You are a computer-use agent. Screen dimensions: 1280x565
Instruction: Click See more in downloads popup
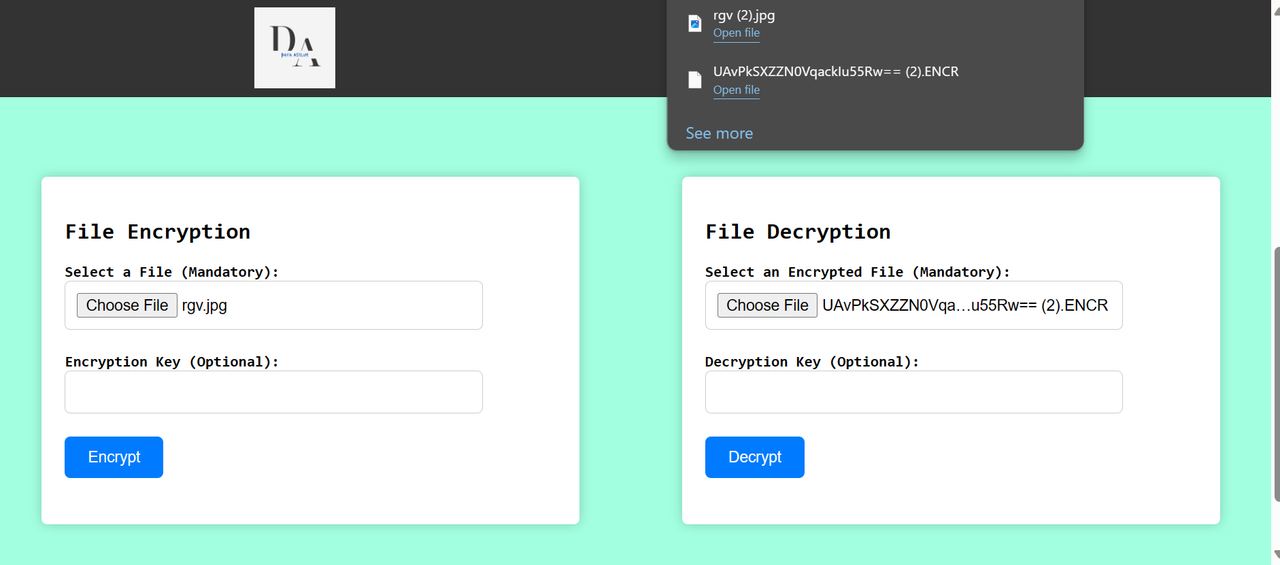coord(719,133)
